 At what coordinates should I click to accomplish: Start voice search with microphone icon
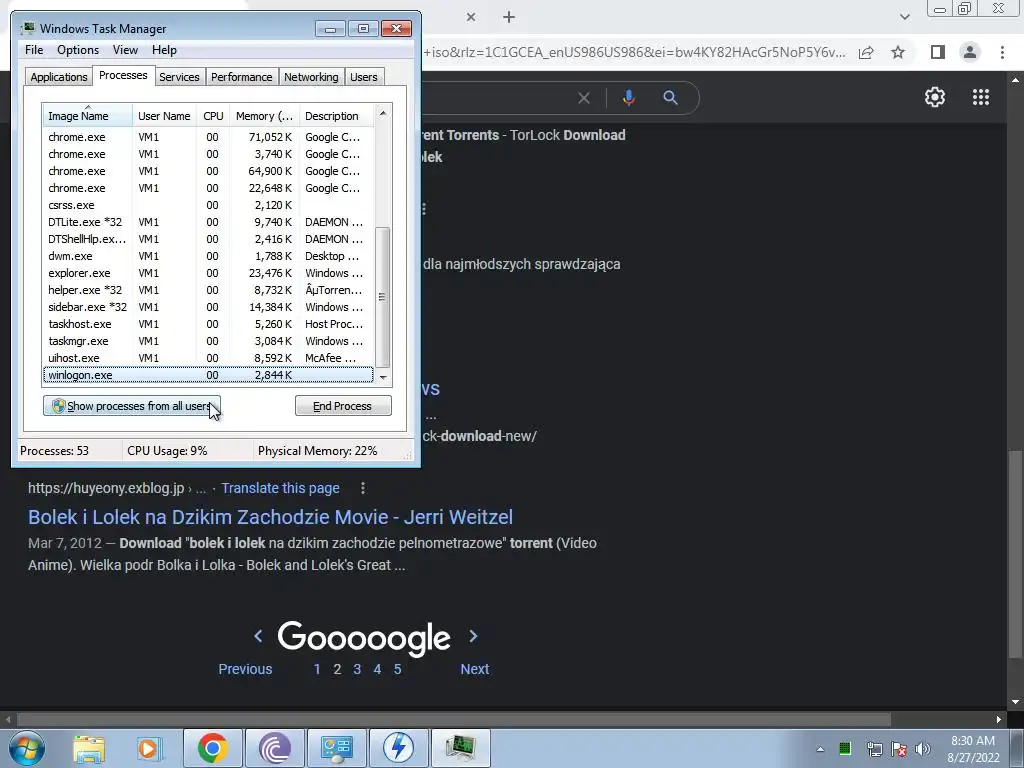tap(628, 98)
